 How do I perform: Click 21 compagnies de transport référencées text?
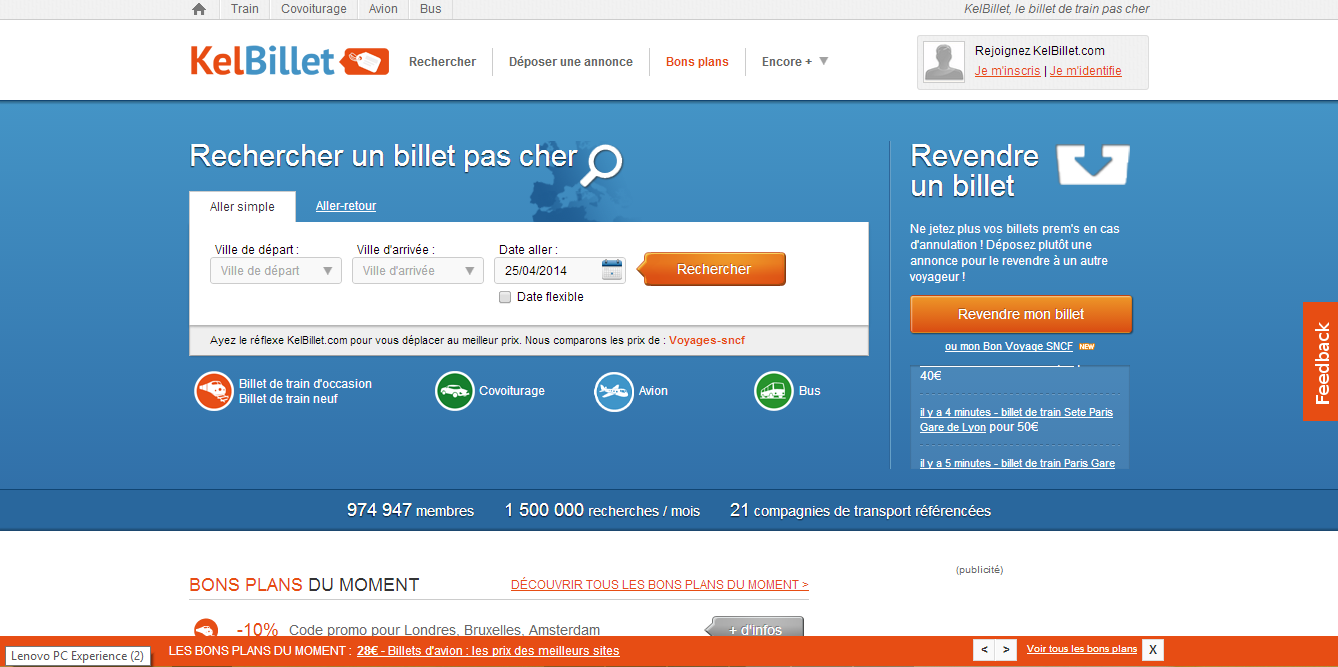(860, 510)
